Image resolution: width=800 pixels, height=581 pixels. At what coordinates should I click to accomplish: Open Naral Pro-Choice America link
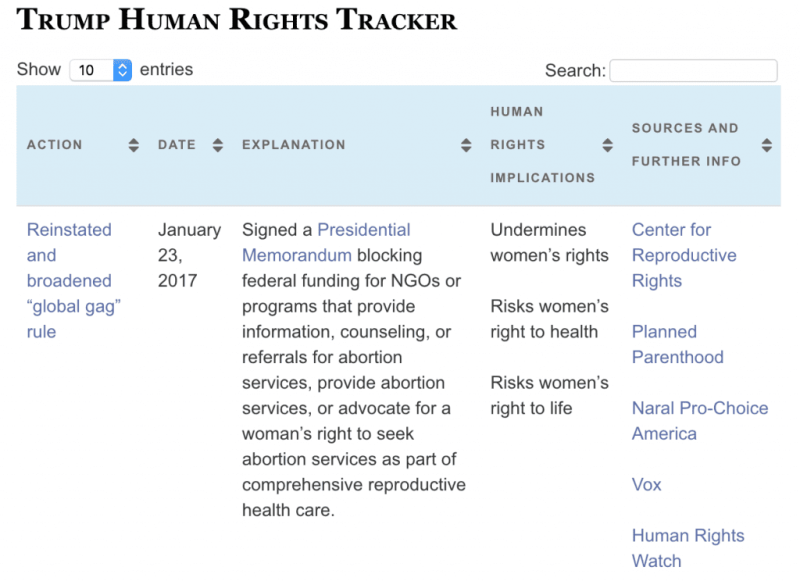pos(700,421)
